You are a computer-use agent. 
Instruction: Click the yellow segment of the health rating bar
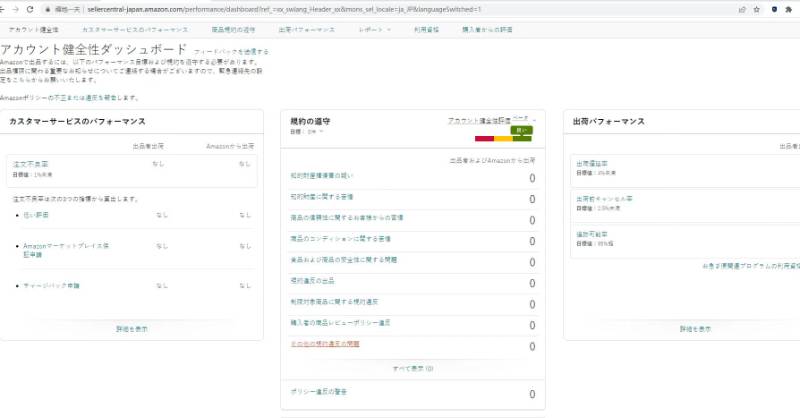point(503,139)
